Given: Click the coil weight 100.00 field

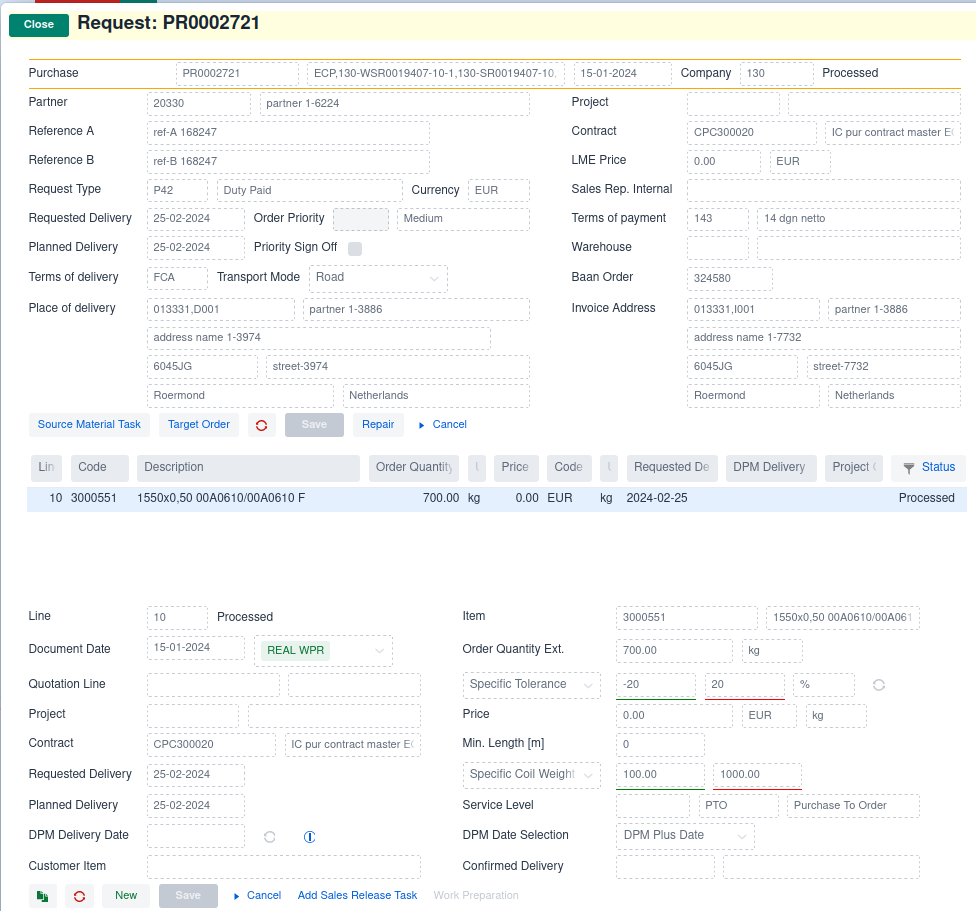Looking at the screenshot, I should [x=660, y=775].
